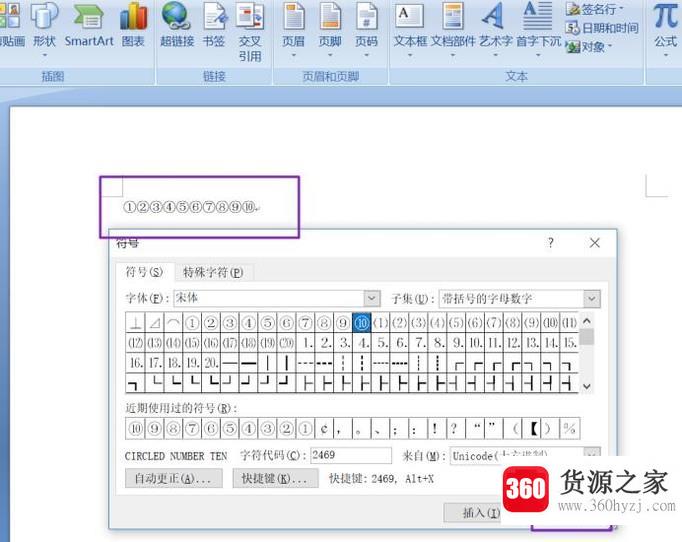Image resolution: width=682 pixels, height=542 pixels.
Task: Select the '20.' symbol in grid
Action: tap(211, 362)
